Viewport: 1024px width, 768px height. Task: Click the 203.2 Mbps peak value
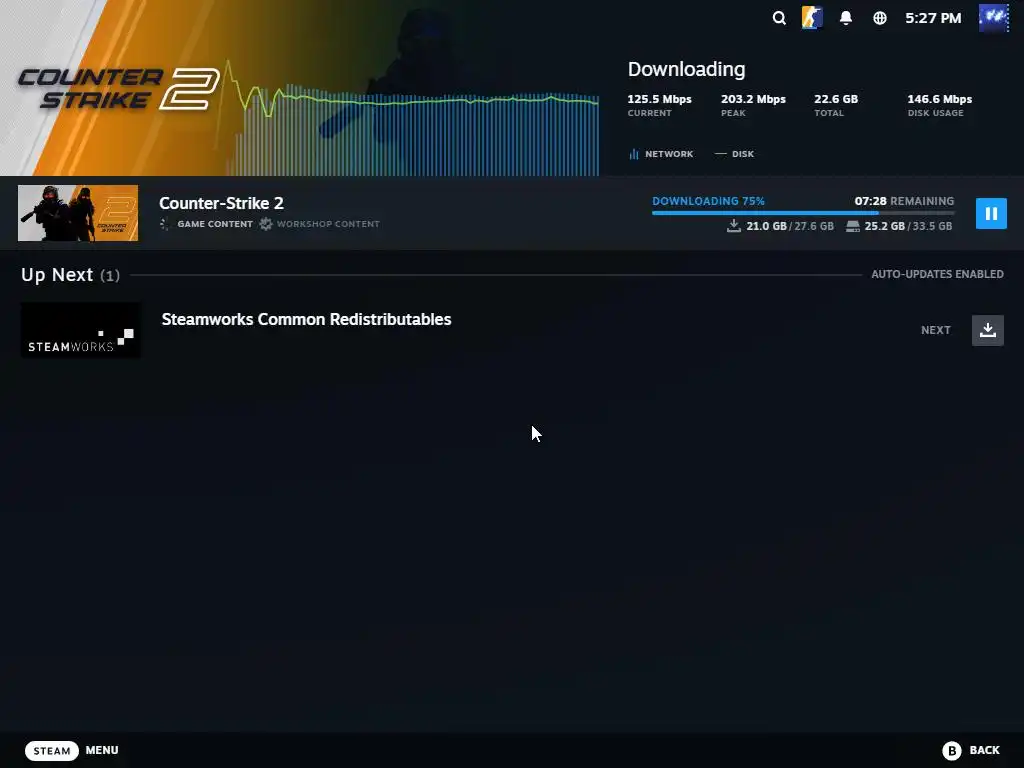click(x=753, y=99)
